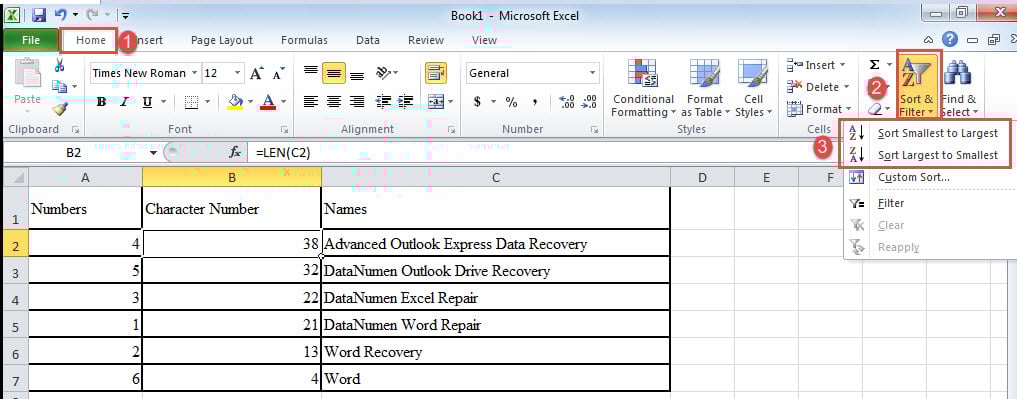Image resolution: width=1017 pixels, height=399 pixels.
Task: Switch to Page Layout tab
Action: pos(221,40)
